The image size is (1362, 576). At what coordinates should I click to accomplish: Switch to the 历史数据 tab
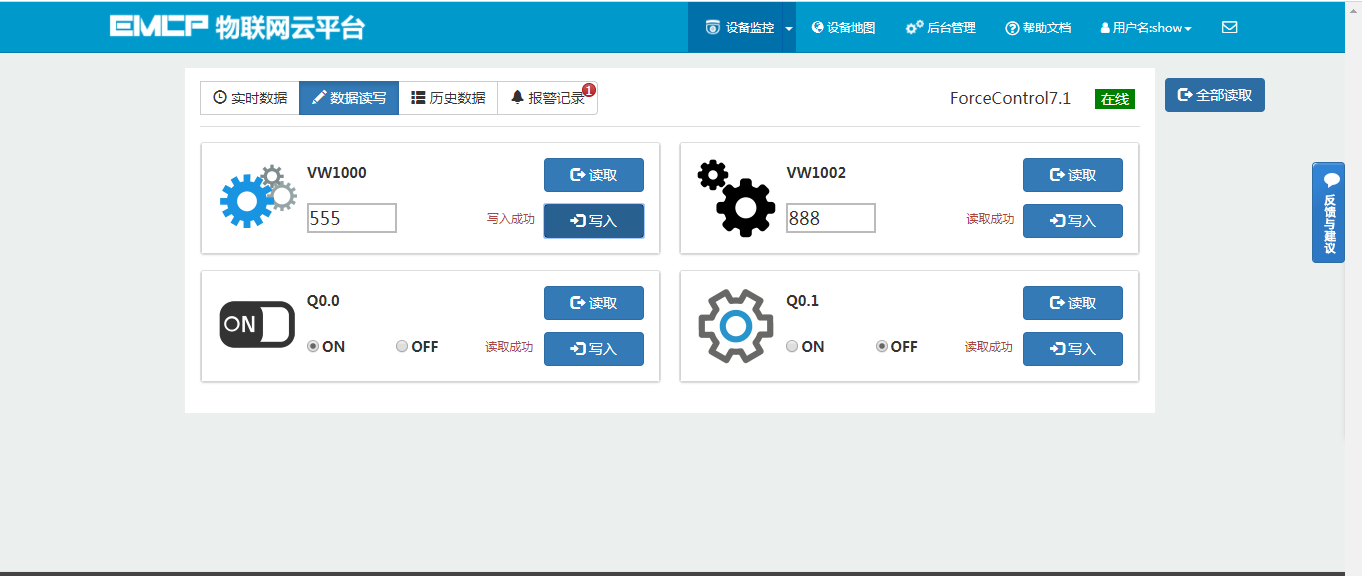(449, 97)
